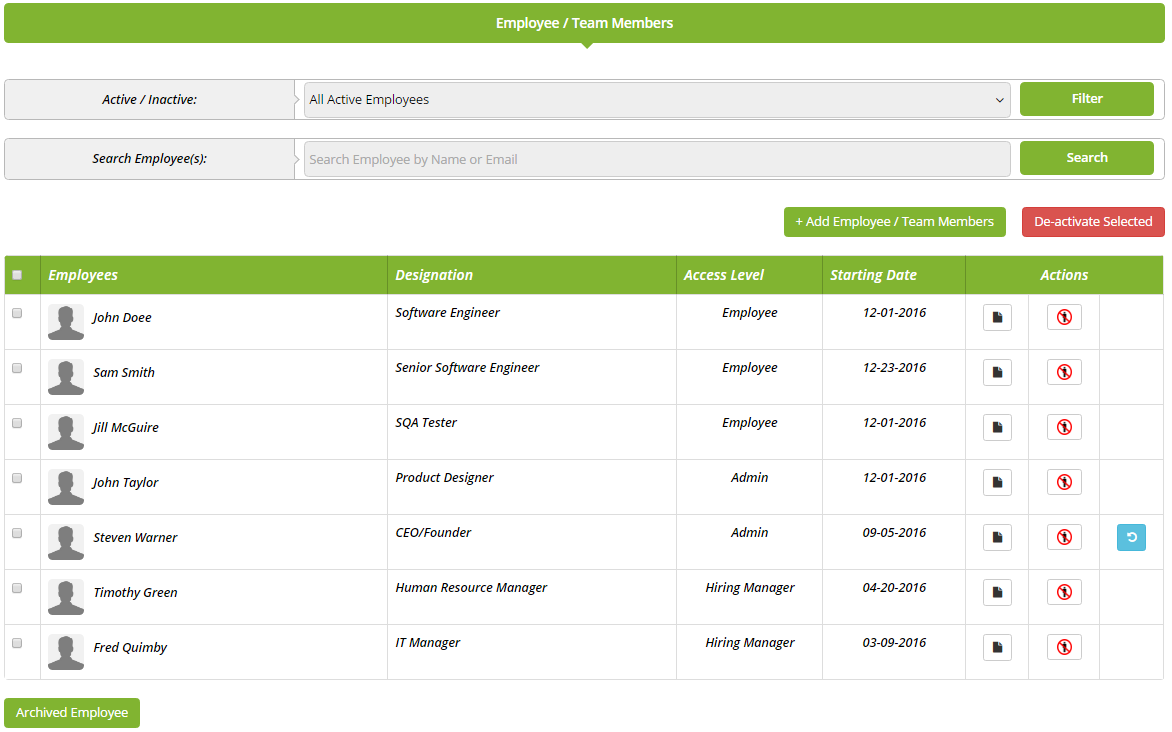Click the Employee / Team Members header tab
Image resolution: width=1172 pixels, height=732 pixels.
(585, 23)
